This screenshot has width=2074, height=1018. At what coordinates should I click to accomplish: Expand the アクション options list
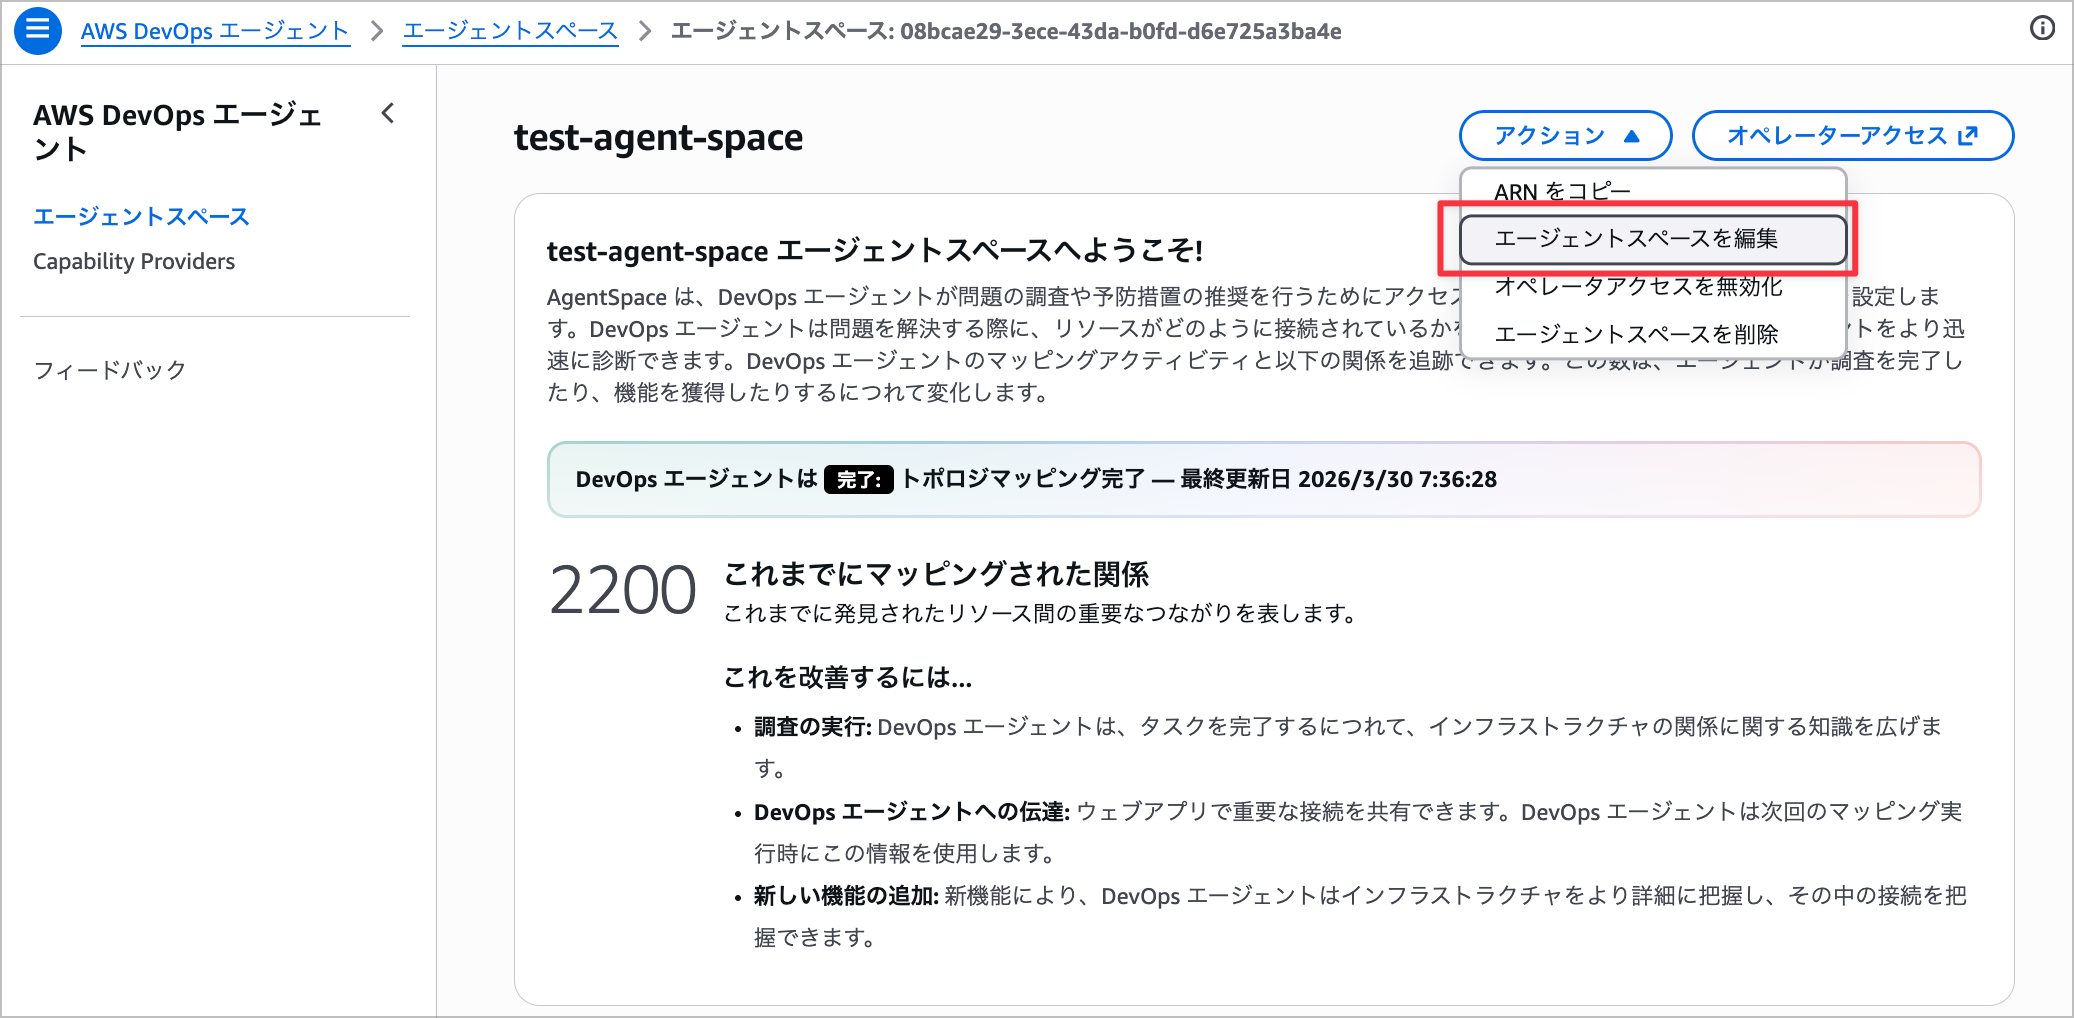pos(1565,135)
